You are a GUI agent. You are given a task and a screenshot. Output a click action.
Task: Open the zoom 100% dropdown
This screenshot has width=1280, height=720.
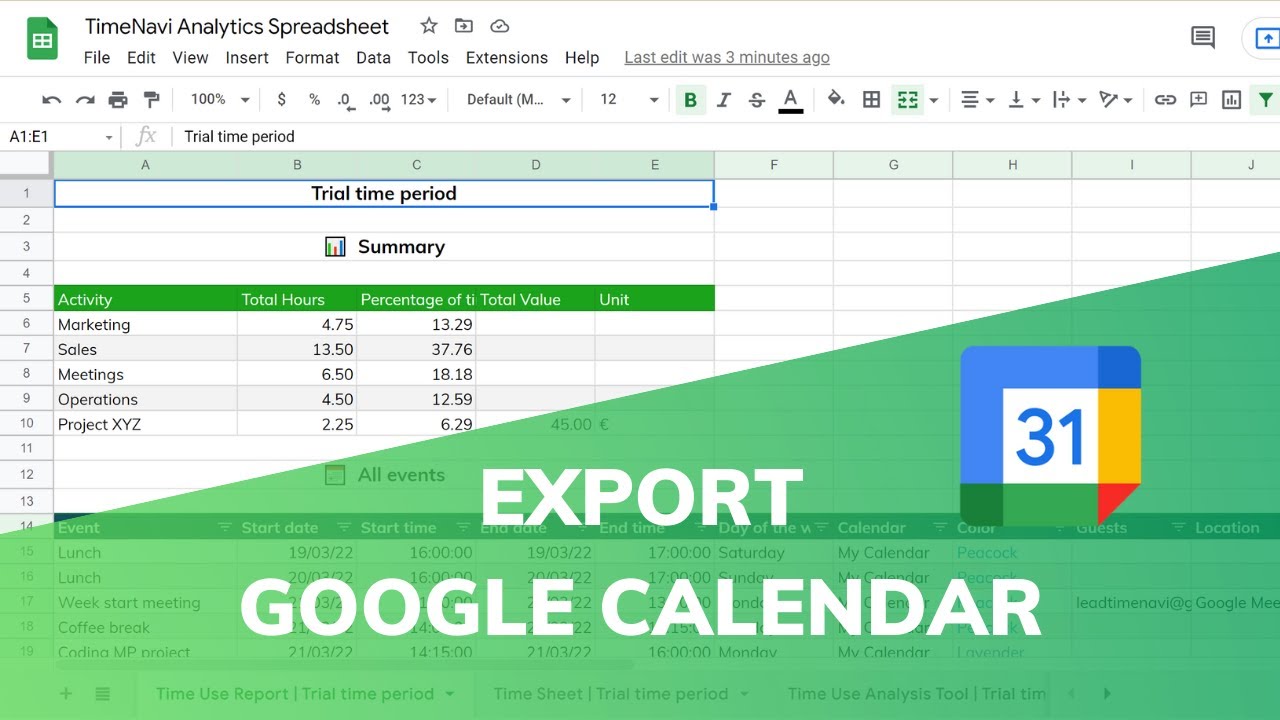click(x=220, y=99)
